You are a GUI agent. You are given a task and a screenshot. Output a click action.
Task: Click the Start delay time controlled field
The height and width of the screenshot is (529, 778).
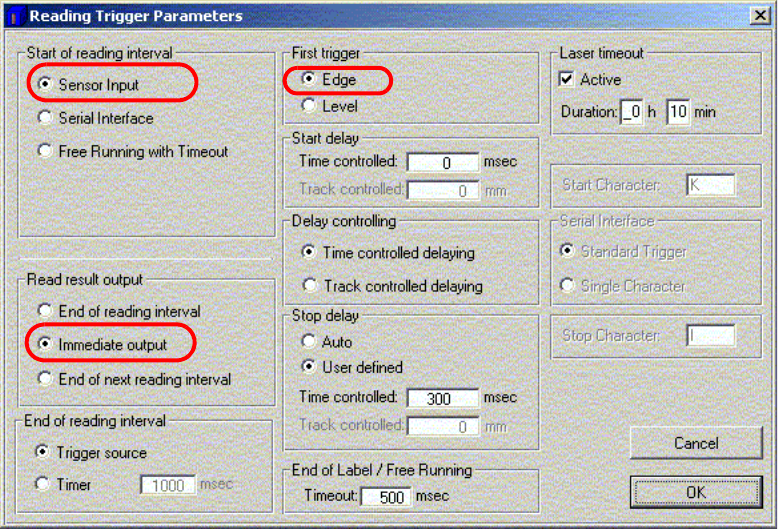point(443,162)
